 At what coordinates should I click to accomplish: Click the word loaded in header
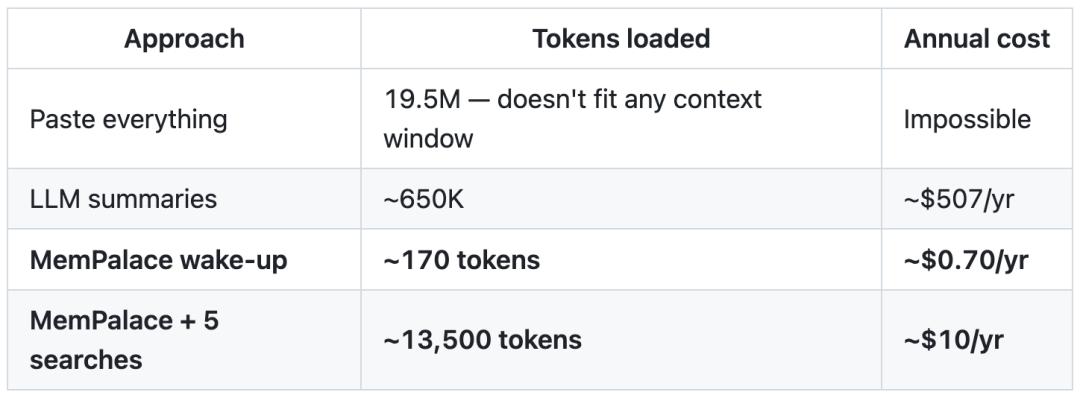pos(664,39)
